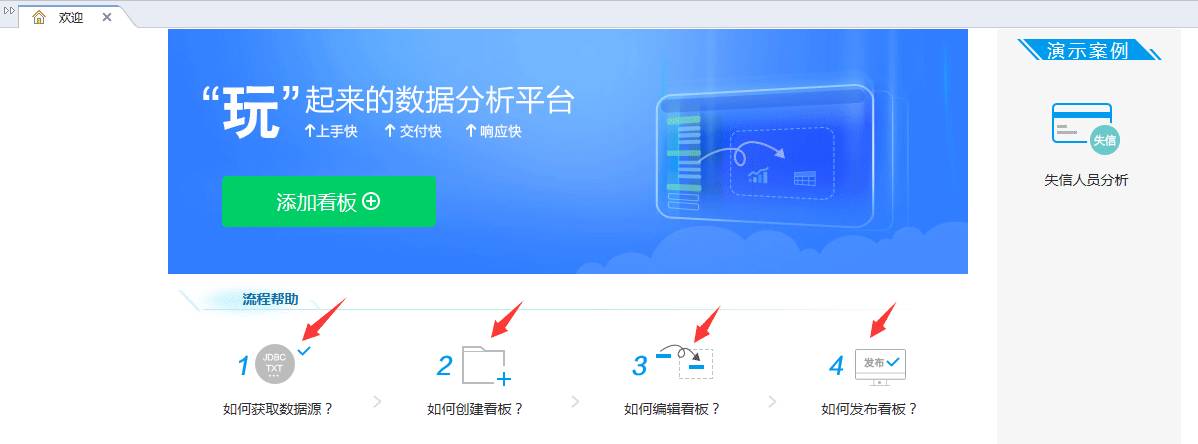1198x444 pixels.
Task: Click the JDBC TXT data source icon
Action: (274, 363)
